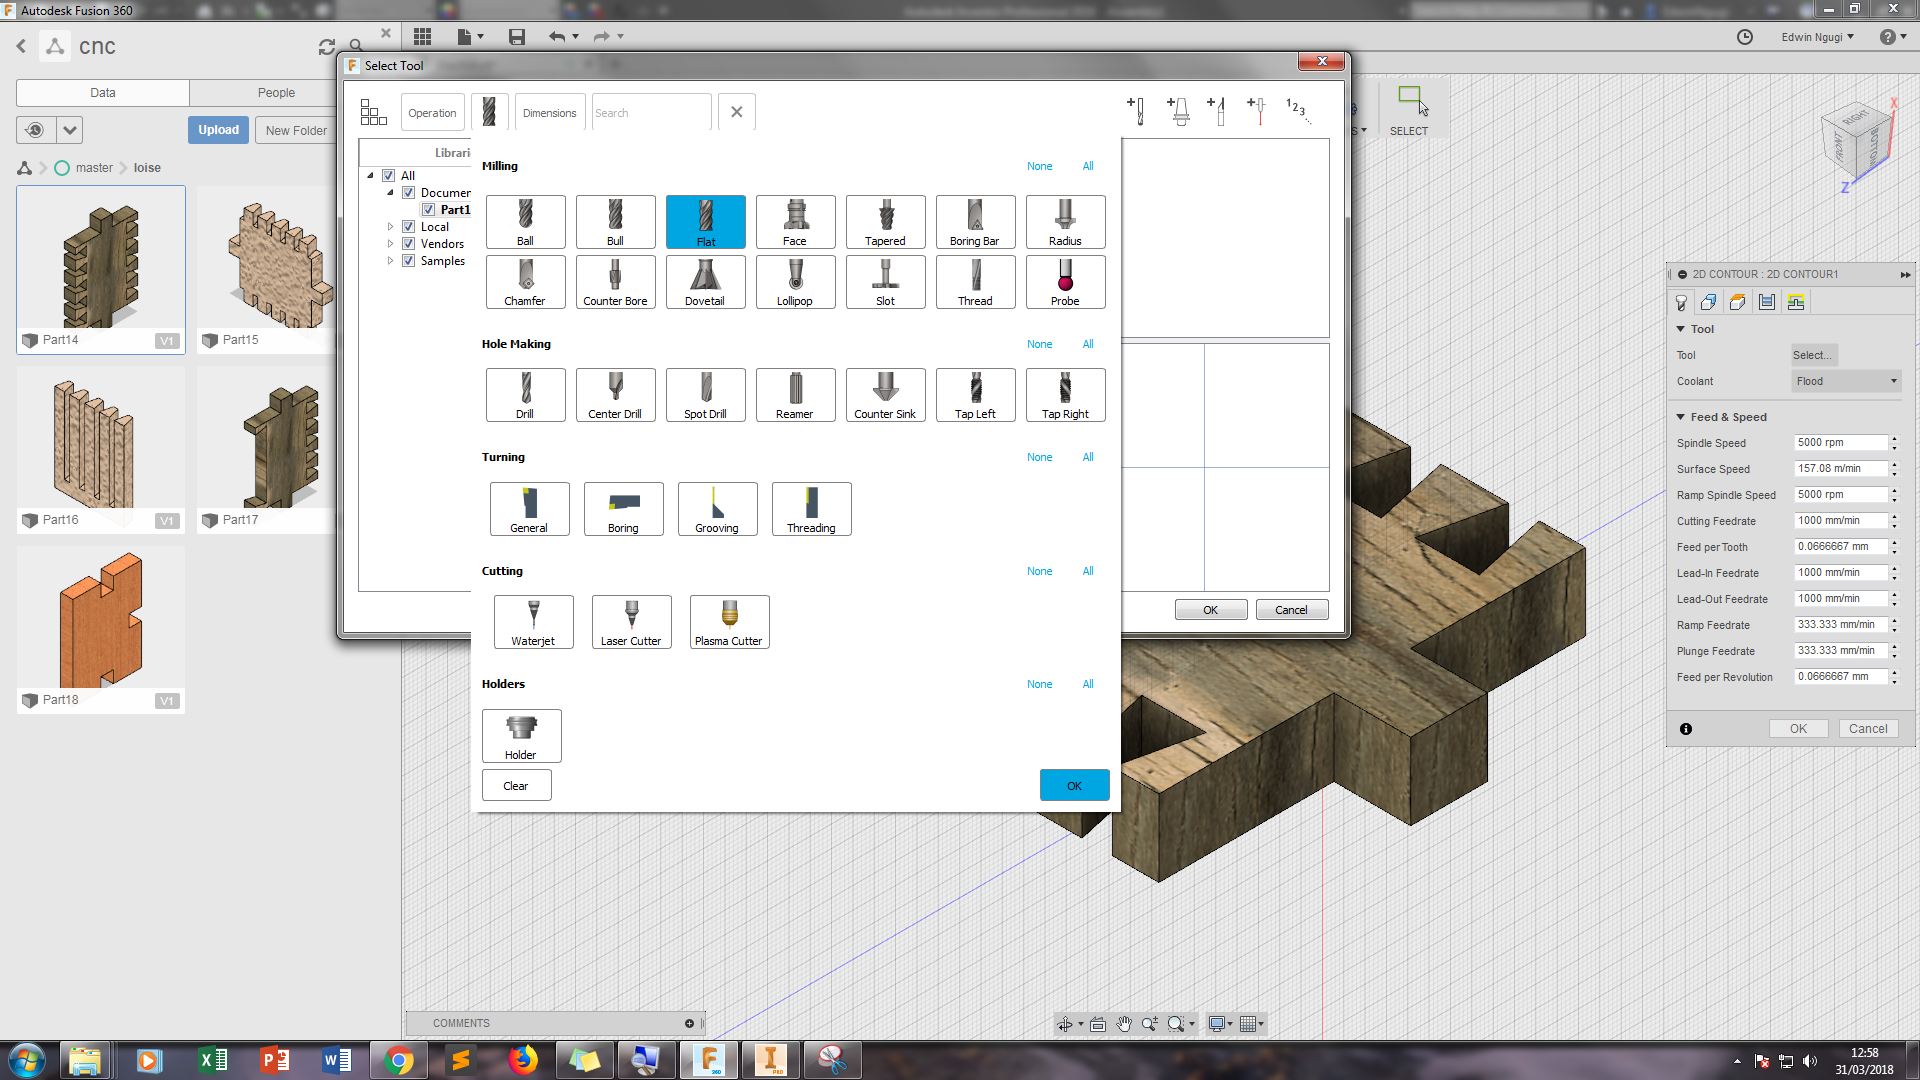Switch to the People tab

(x=276, y=93)
